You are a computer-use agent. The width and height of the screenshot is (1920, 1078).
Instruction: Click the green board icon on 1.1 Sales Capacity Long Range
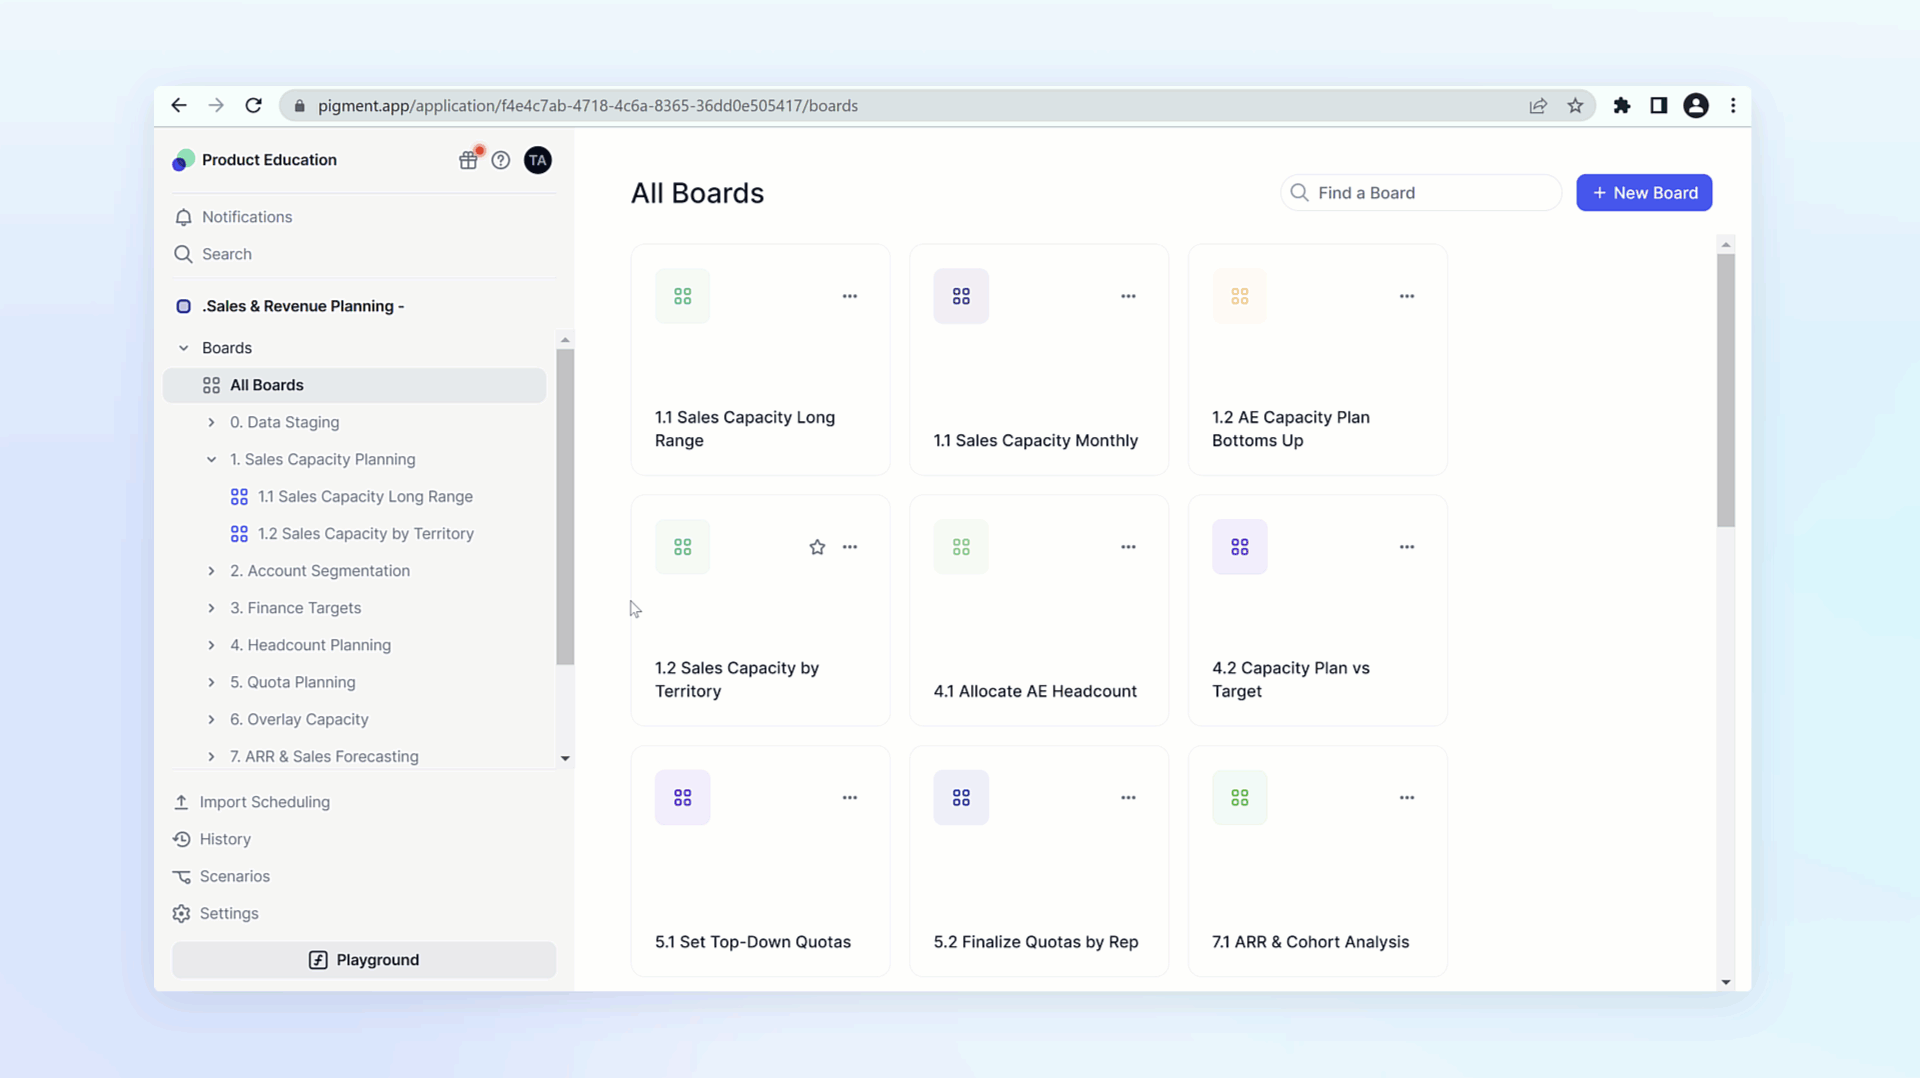[x=683, y=296]
